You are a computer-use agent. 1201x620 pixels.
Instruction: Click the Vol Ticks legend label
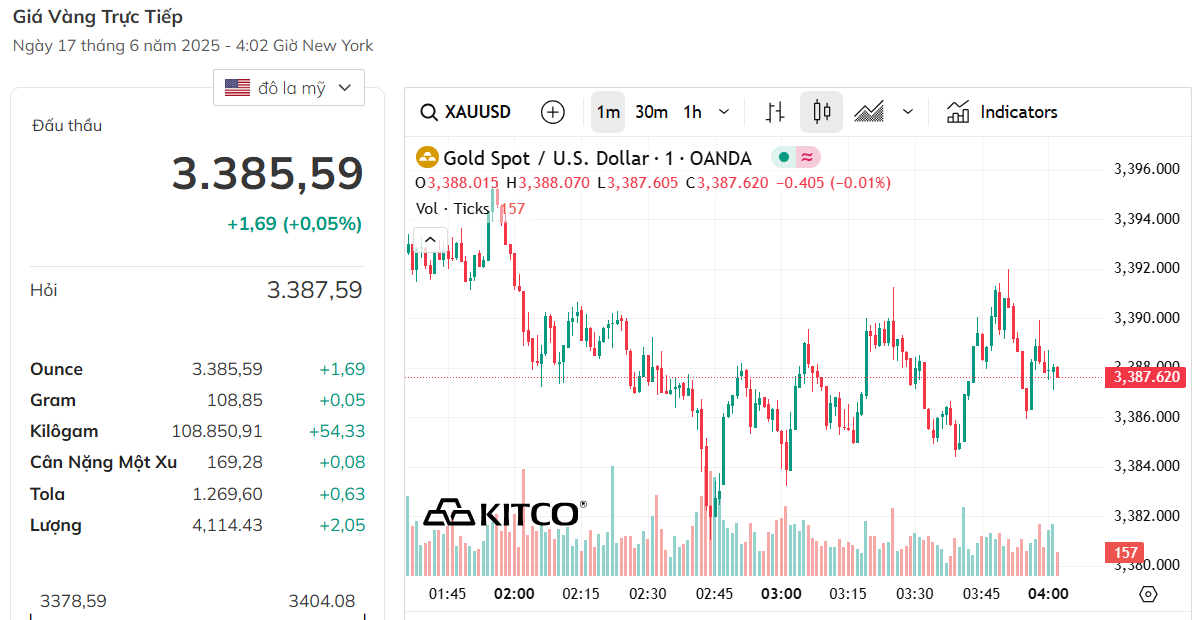(453, 208)
